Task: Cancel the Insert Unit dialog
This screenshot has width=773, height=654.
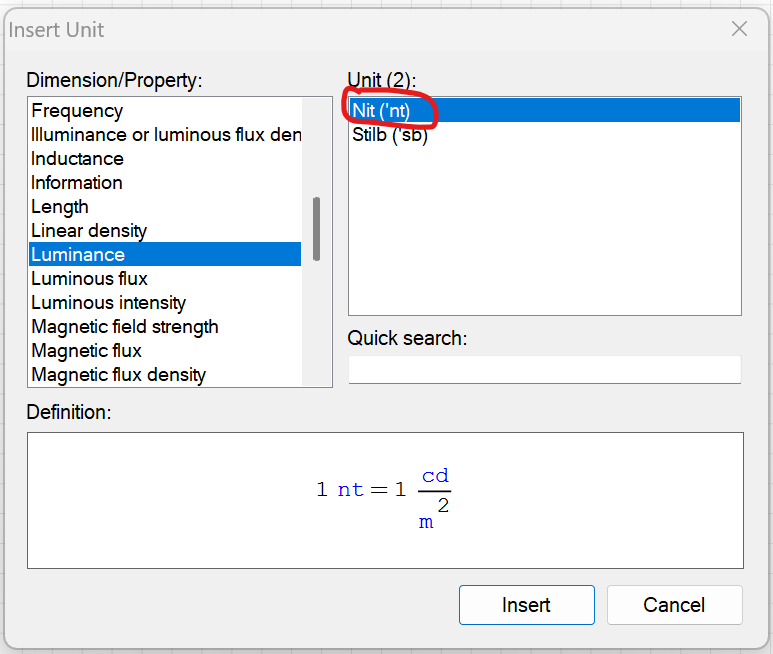Action: click(674, 605)
